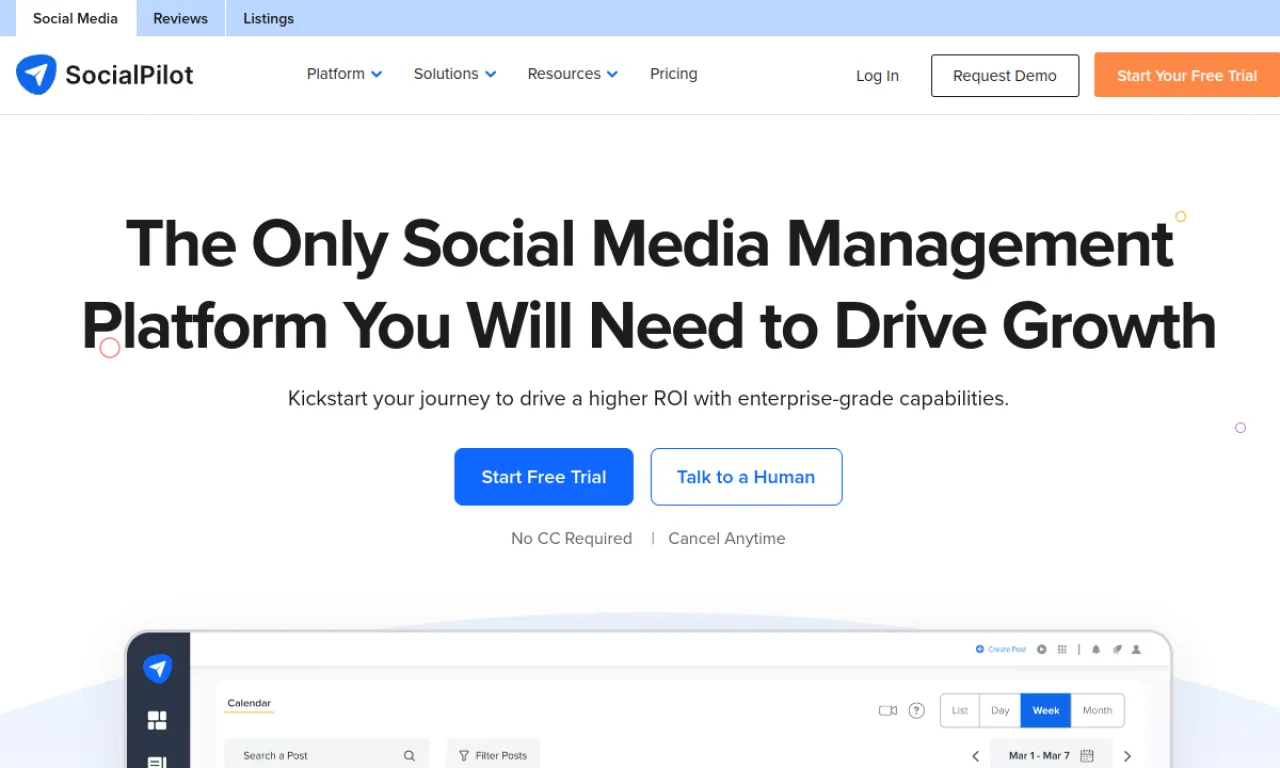Click the Calendar tab label in the preview
Viewport: 1280px width, 768px height.
(249, 703)
